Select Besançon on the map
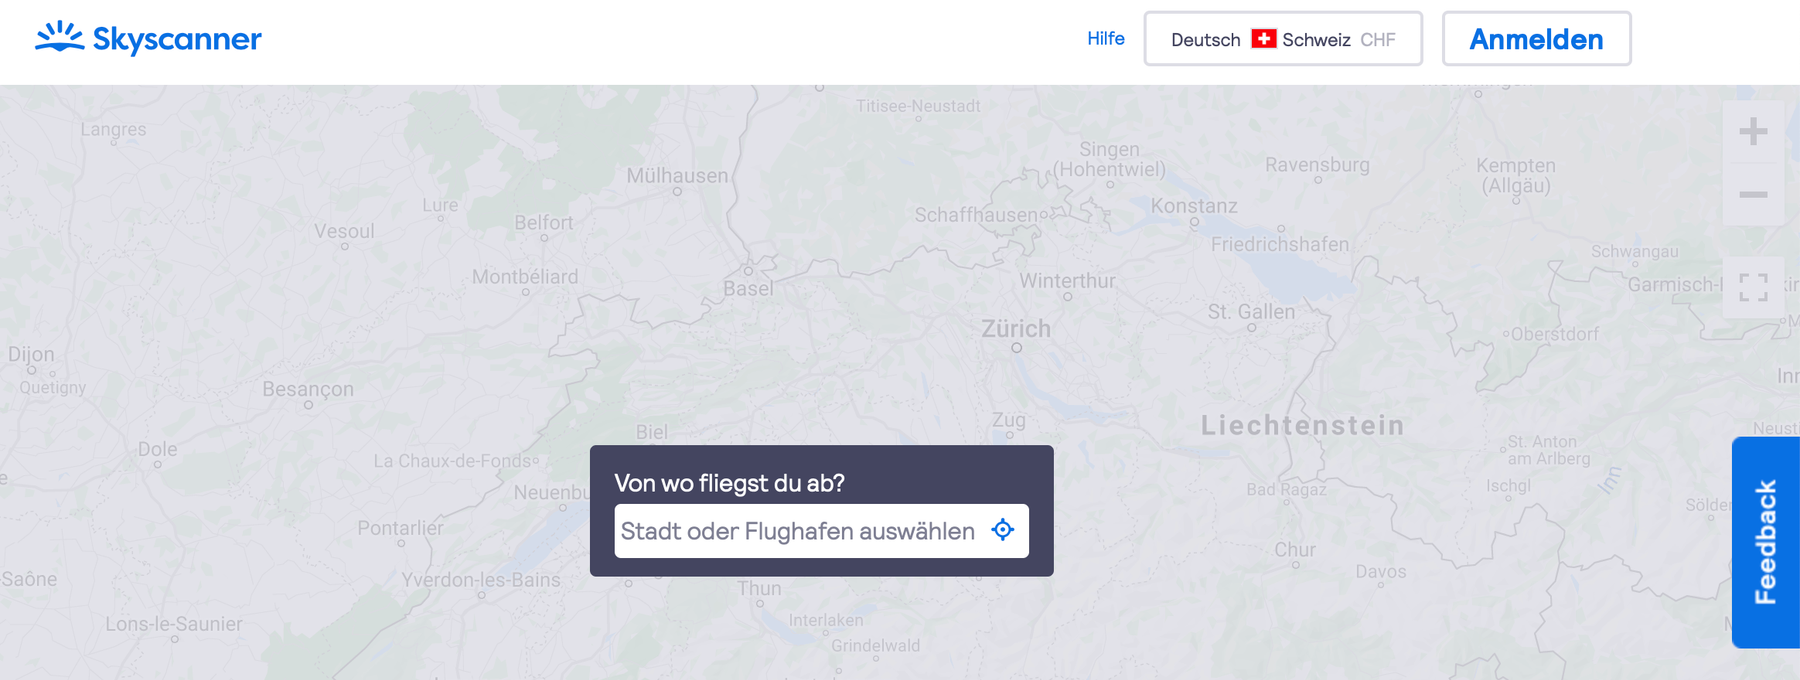 pyautogui.click(x=308, y=389)
